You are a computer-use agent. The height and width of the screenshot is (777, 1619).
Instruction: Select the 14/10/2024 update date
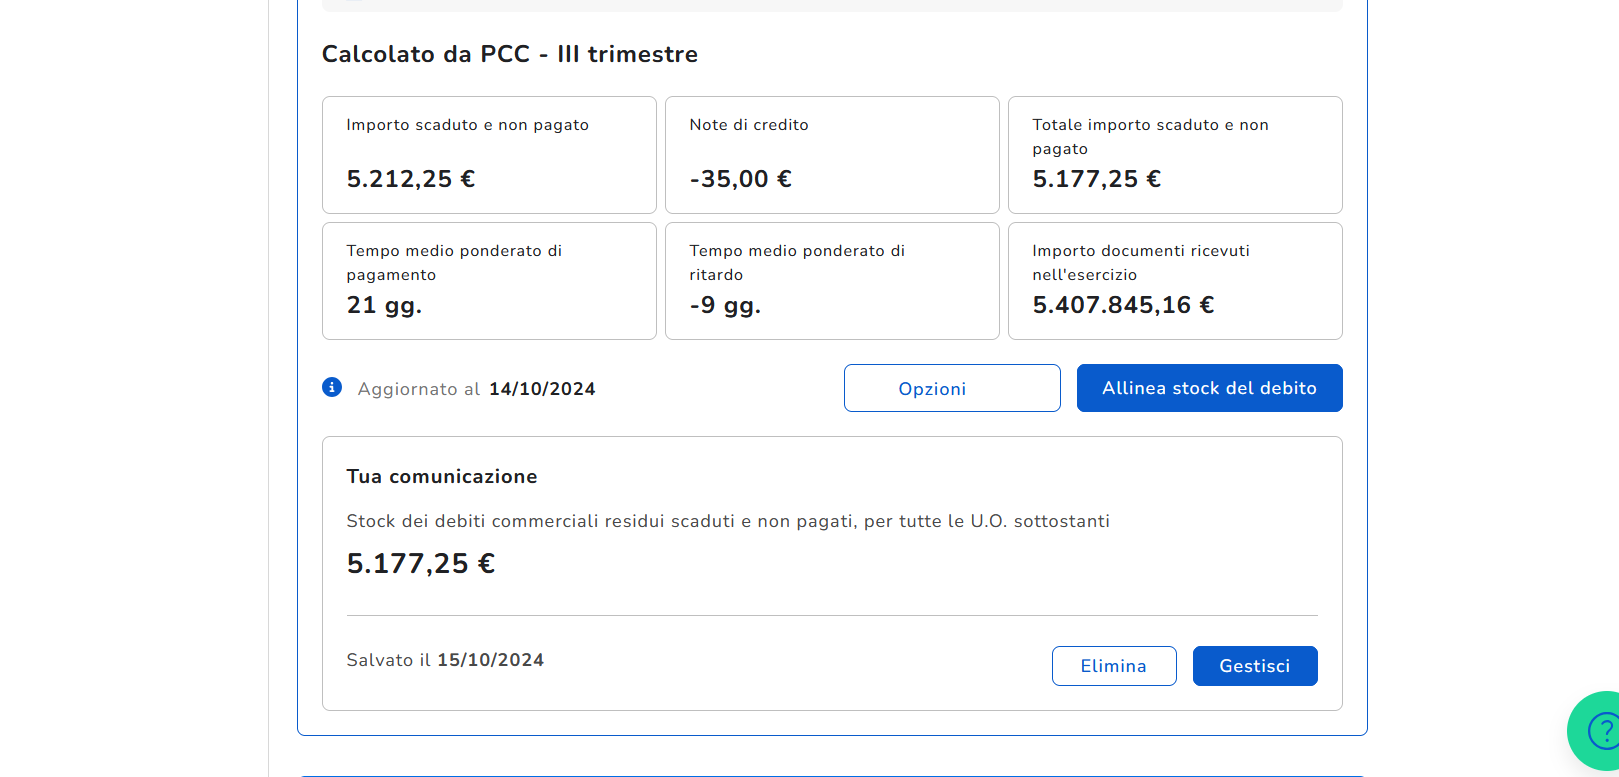point(542,389)
